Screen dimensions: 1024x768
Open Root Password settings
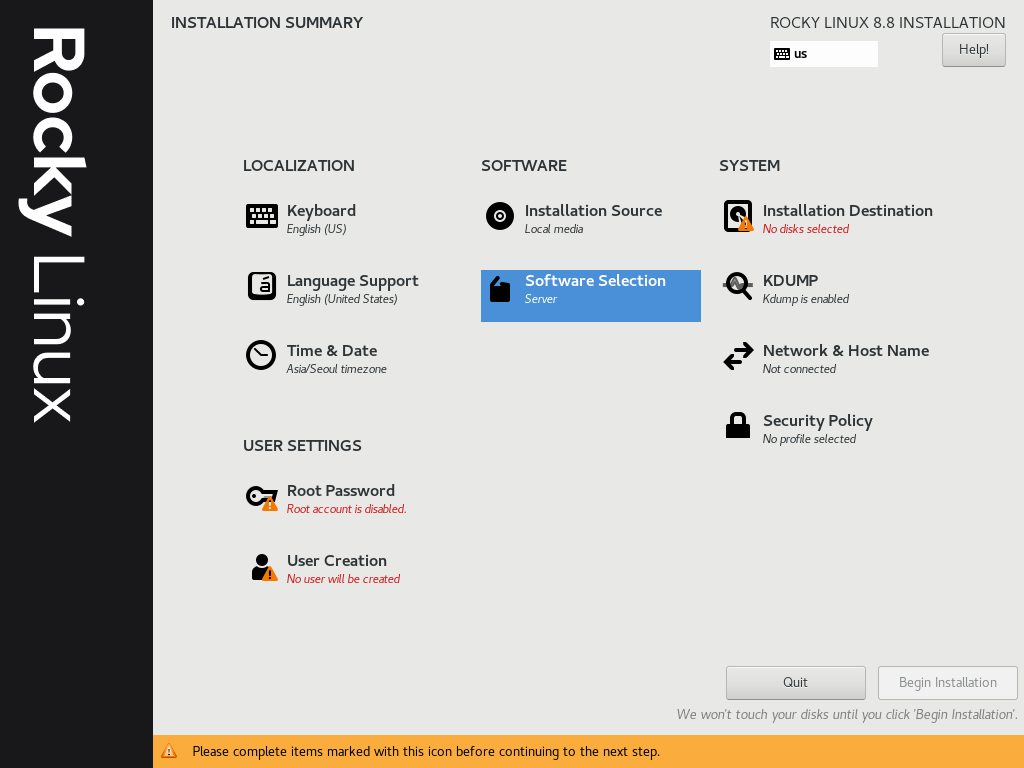340,490
